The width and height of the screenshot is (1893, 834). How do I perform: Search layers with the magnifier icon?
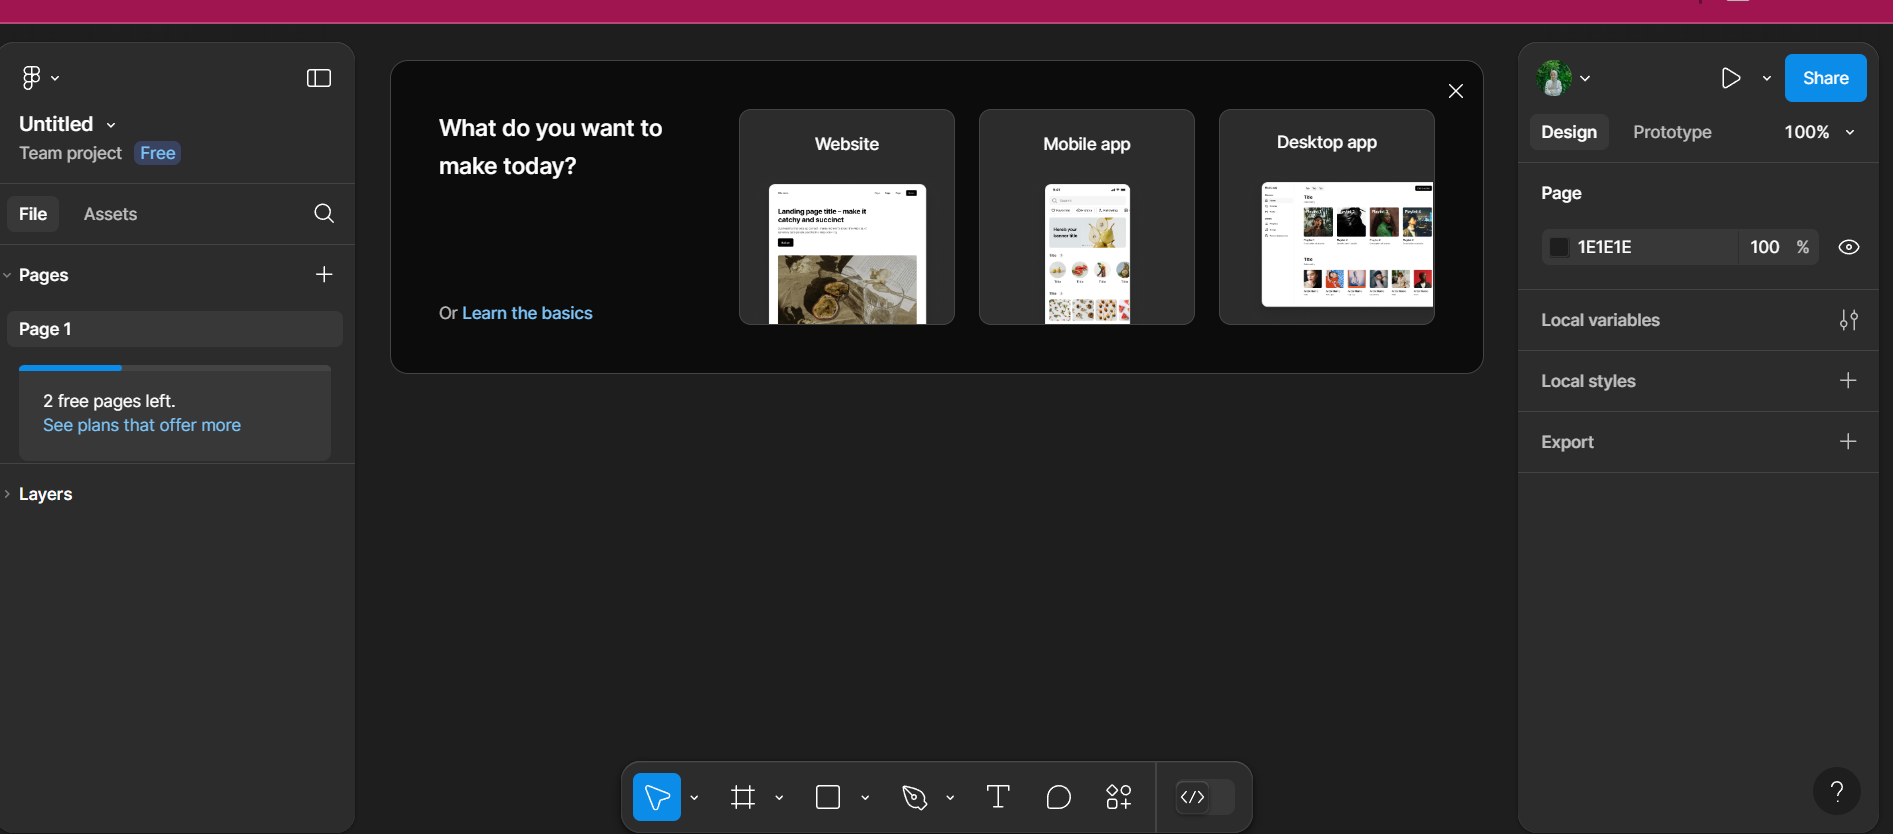(x=324, y=213)
